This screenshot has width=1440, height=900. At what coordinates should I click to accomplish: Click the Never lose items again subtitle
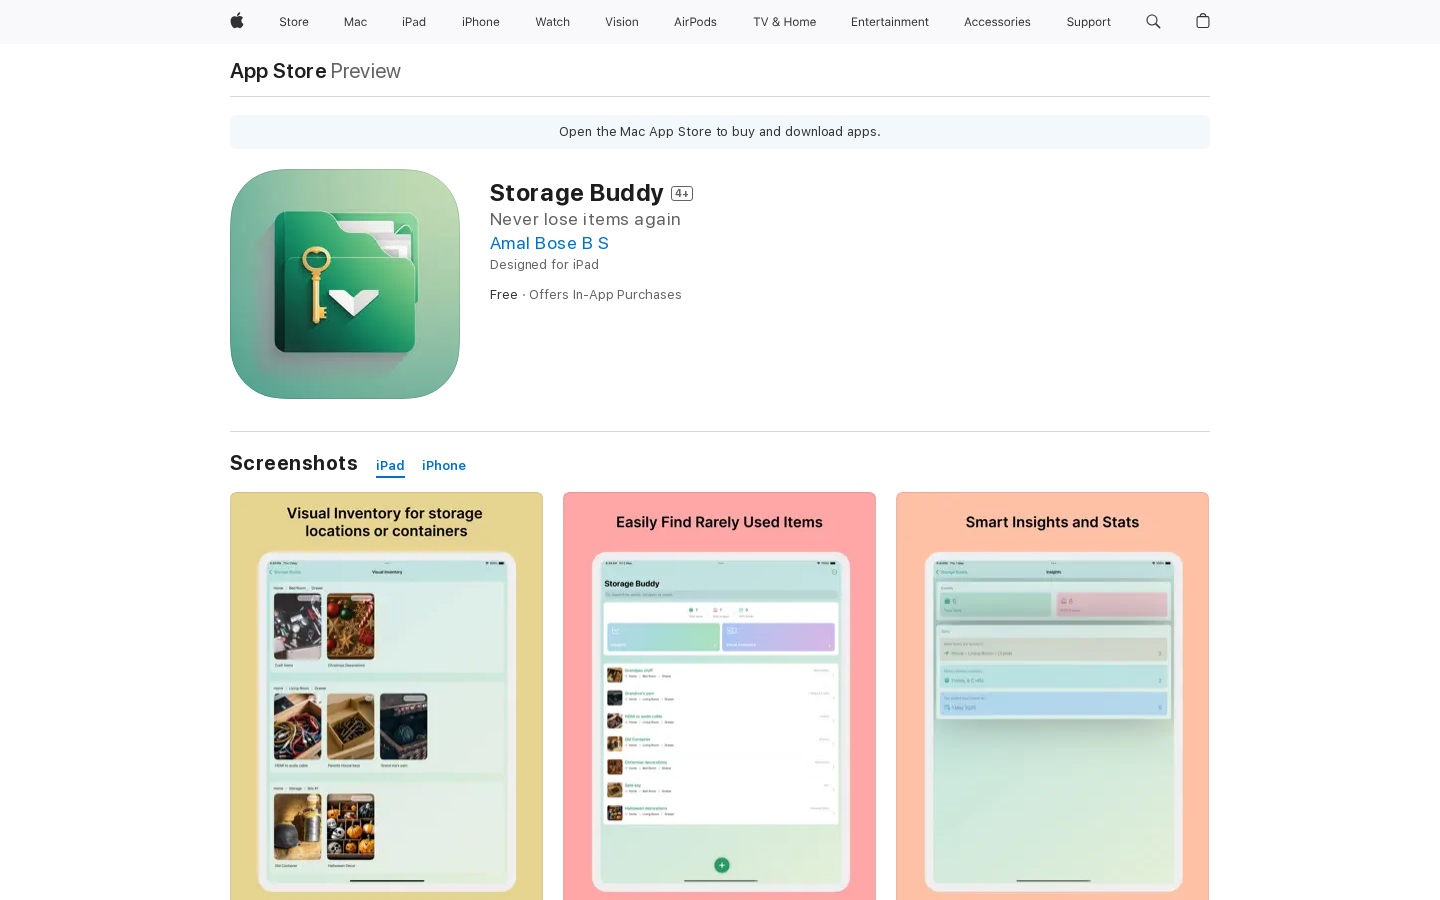point(585,219)
